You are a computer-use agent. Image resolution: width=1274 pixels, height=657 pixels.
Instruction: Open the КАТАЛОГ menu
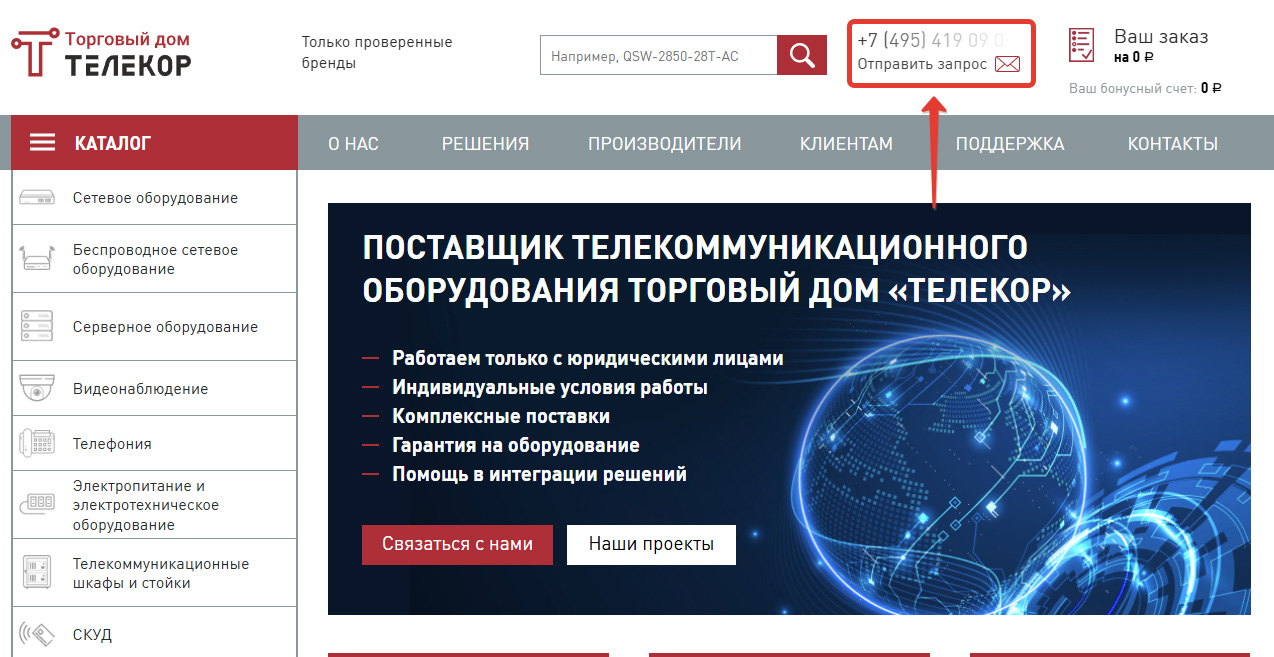pyautogui.click(x=154, y=143)
